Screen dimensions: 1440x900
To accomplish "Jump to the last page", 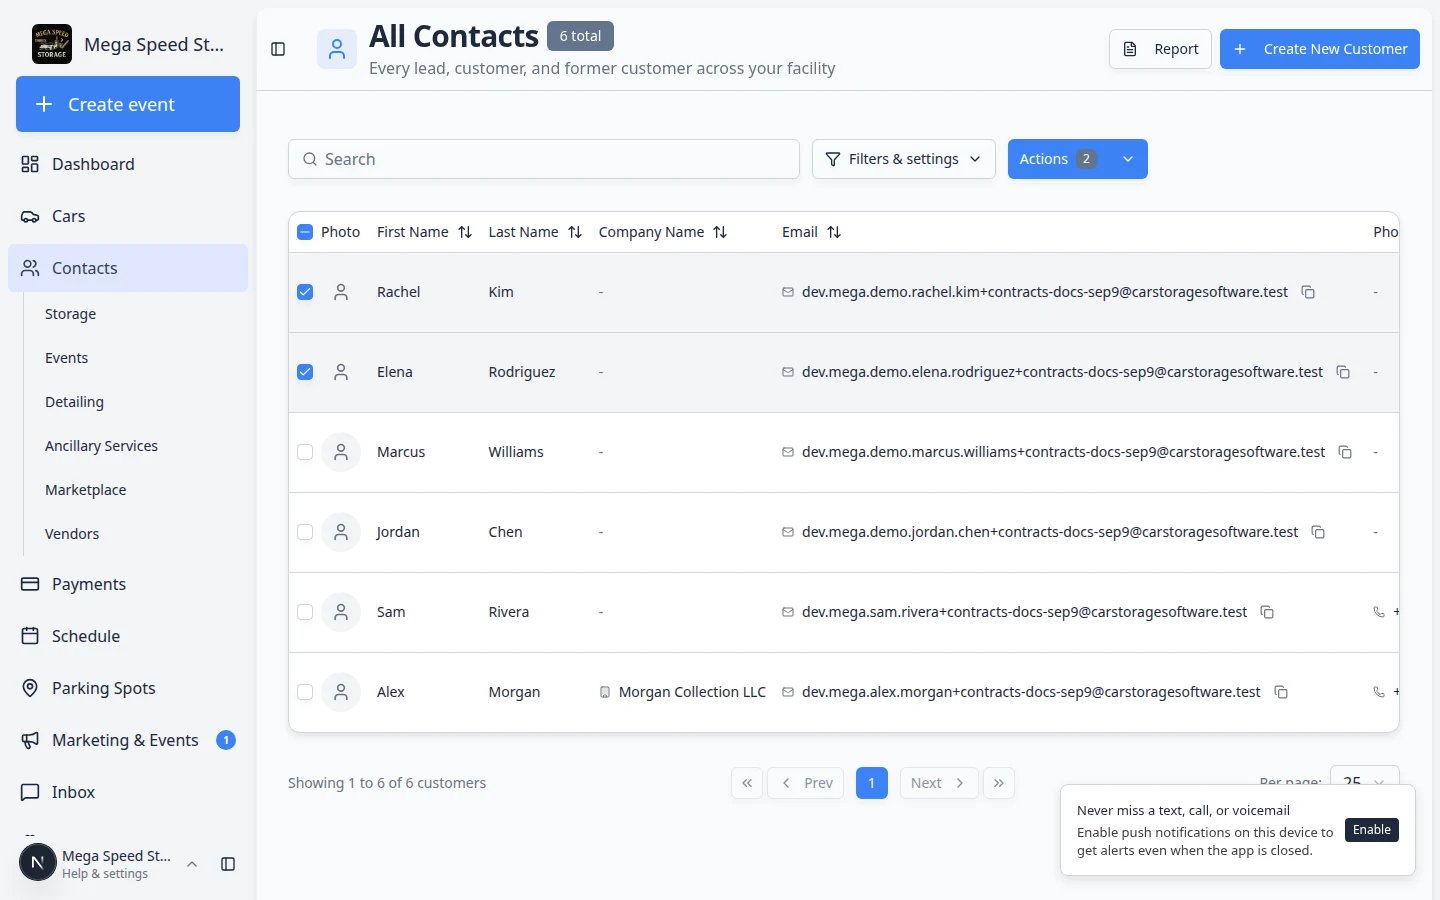I will point(999,783).
